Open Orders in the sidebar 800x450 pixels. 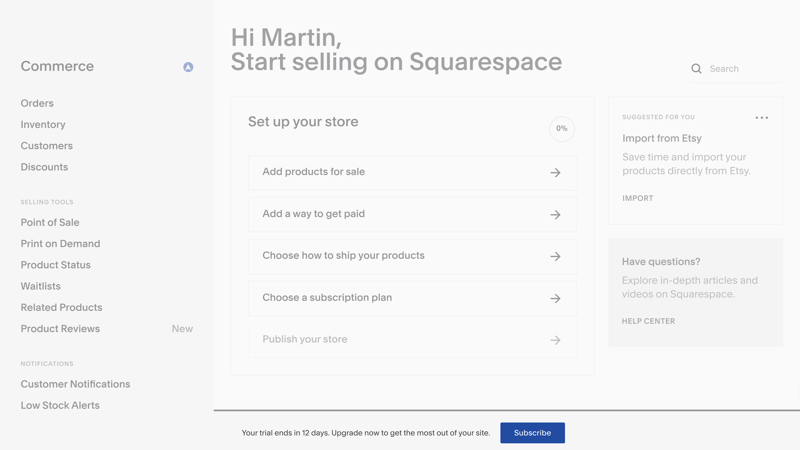point(37,103)
